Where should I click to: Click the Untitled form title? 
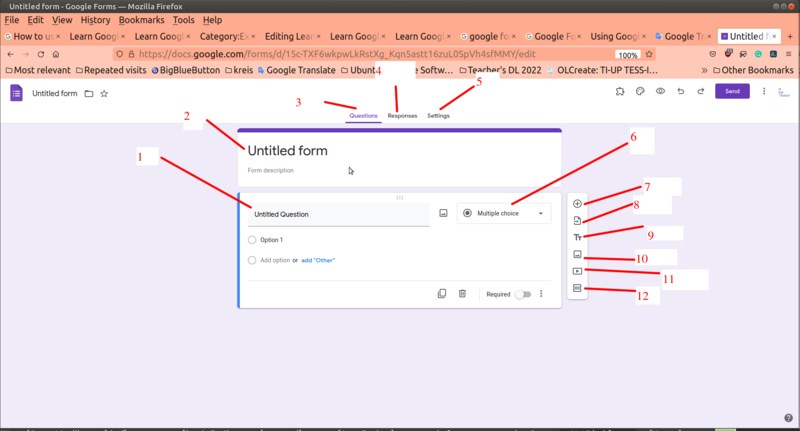(x=288, y=150)
